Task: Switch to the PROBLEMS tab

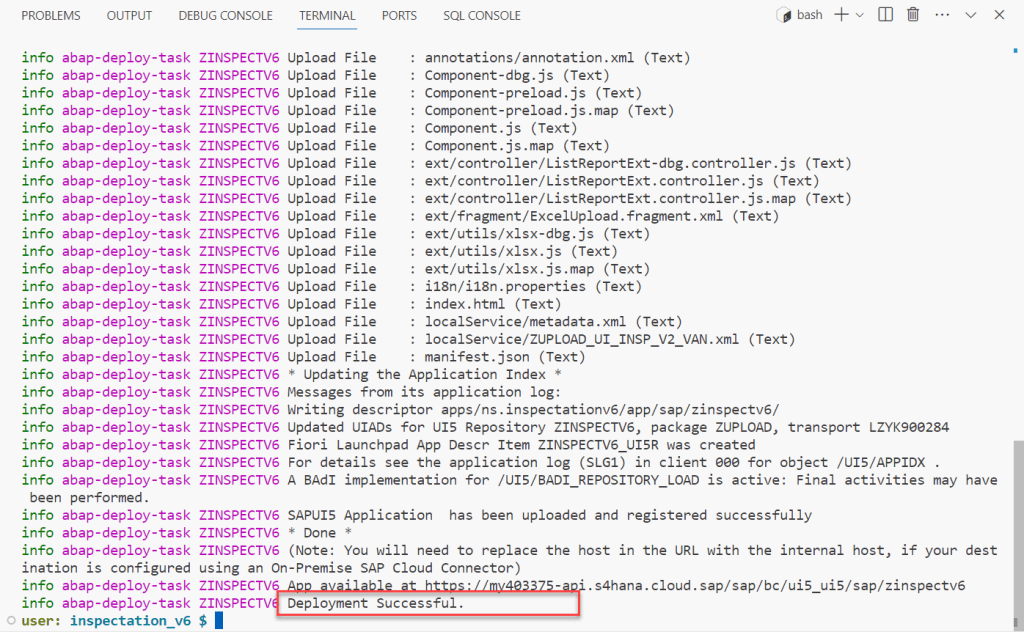Action: pyautogui.click(x=51, y=16)
